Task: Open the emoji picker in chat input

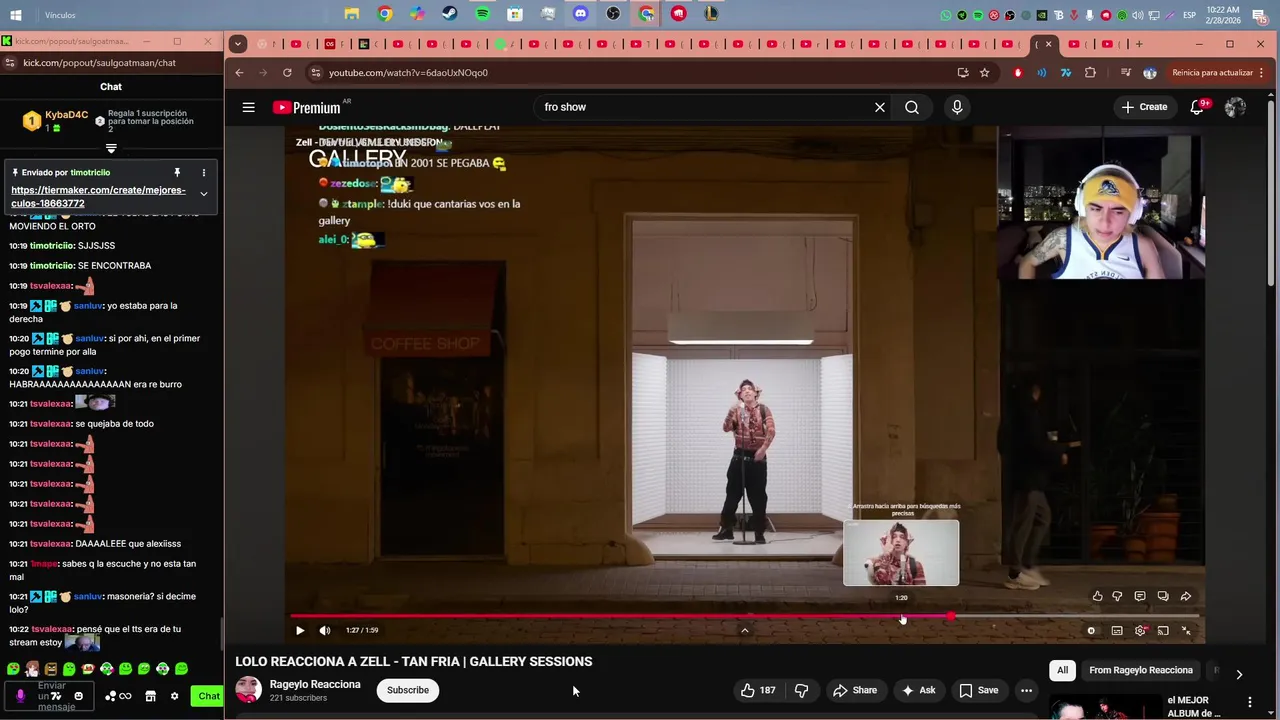Action: click(x=79, y=696)
